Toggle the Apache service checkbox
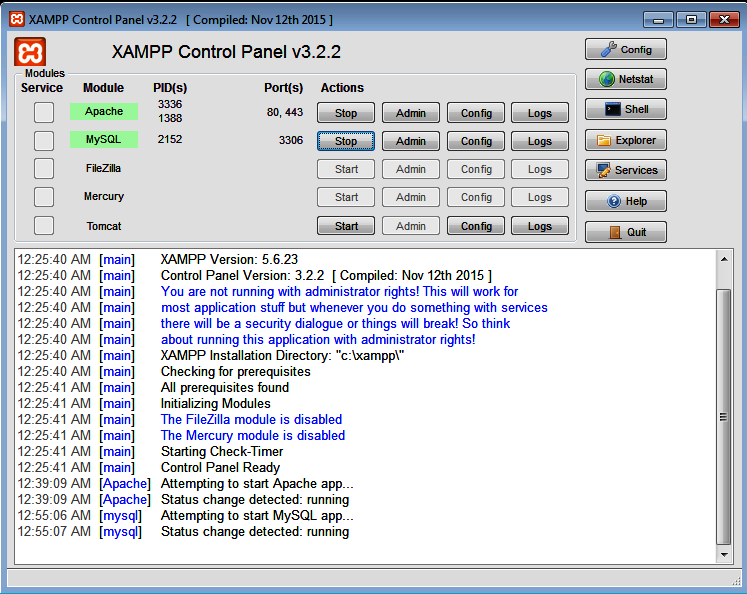 [x=44, y=112]
